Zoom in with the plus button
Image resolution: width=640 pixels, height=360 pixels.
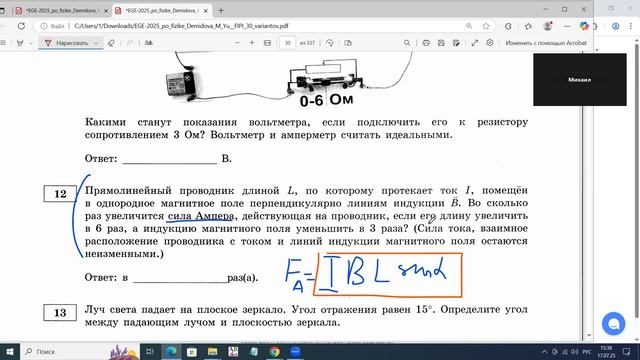[x=252, y=43]
